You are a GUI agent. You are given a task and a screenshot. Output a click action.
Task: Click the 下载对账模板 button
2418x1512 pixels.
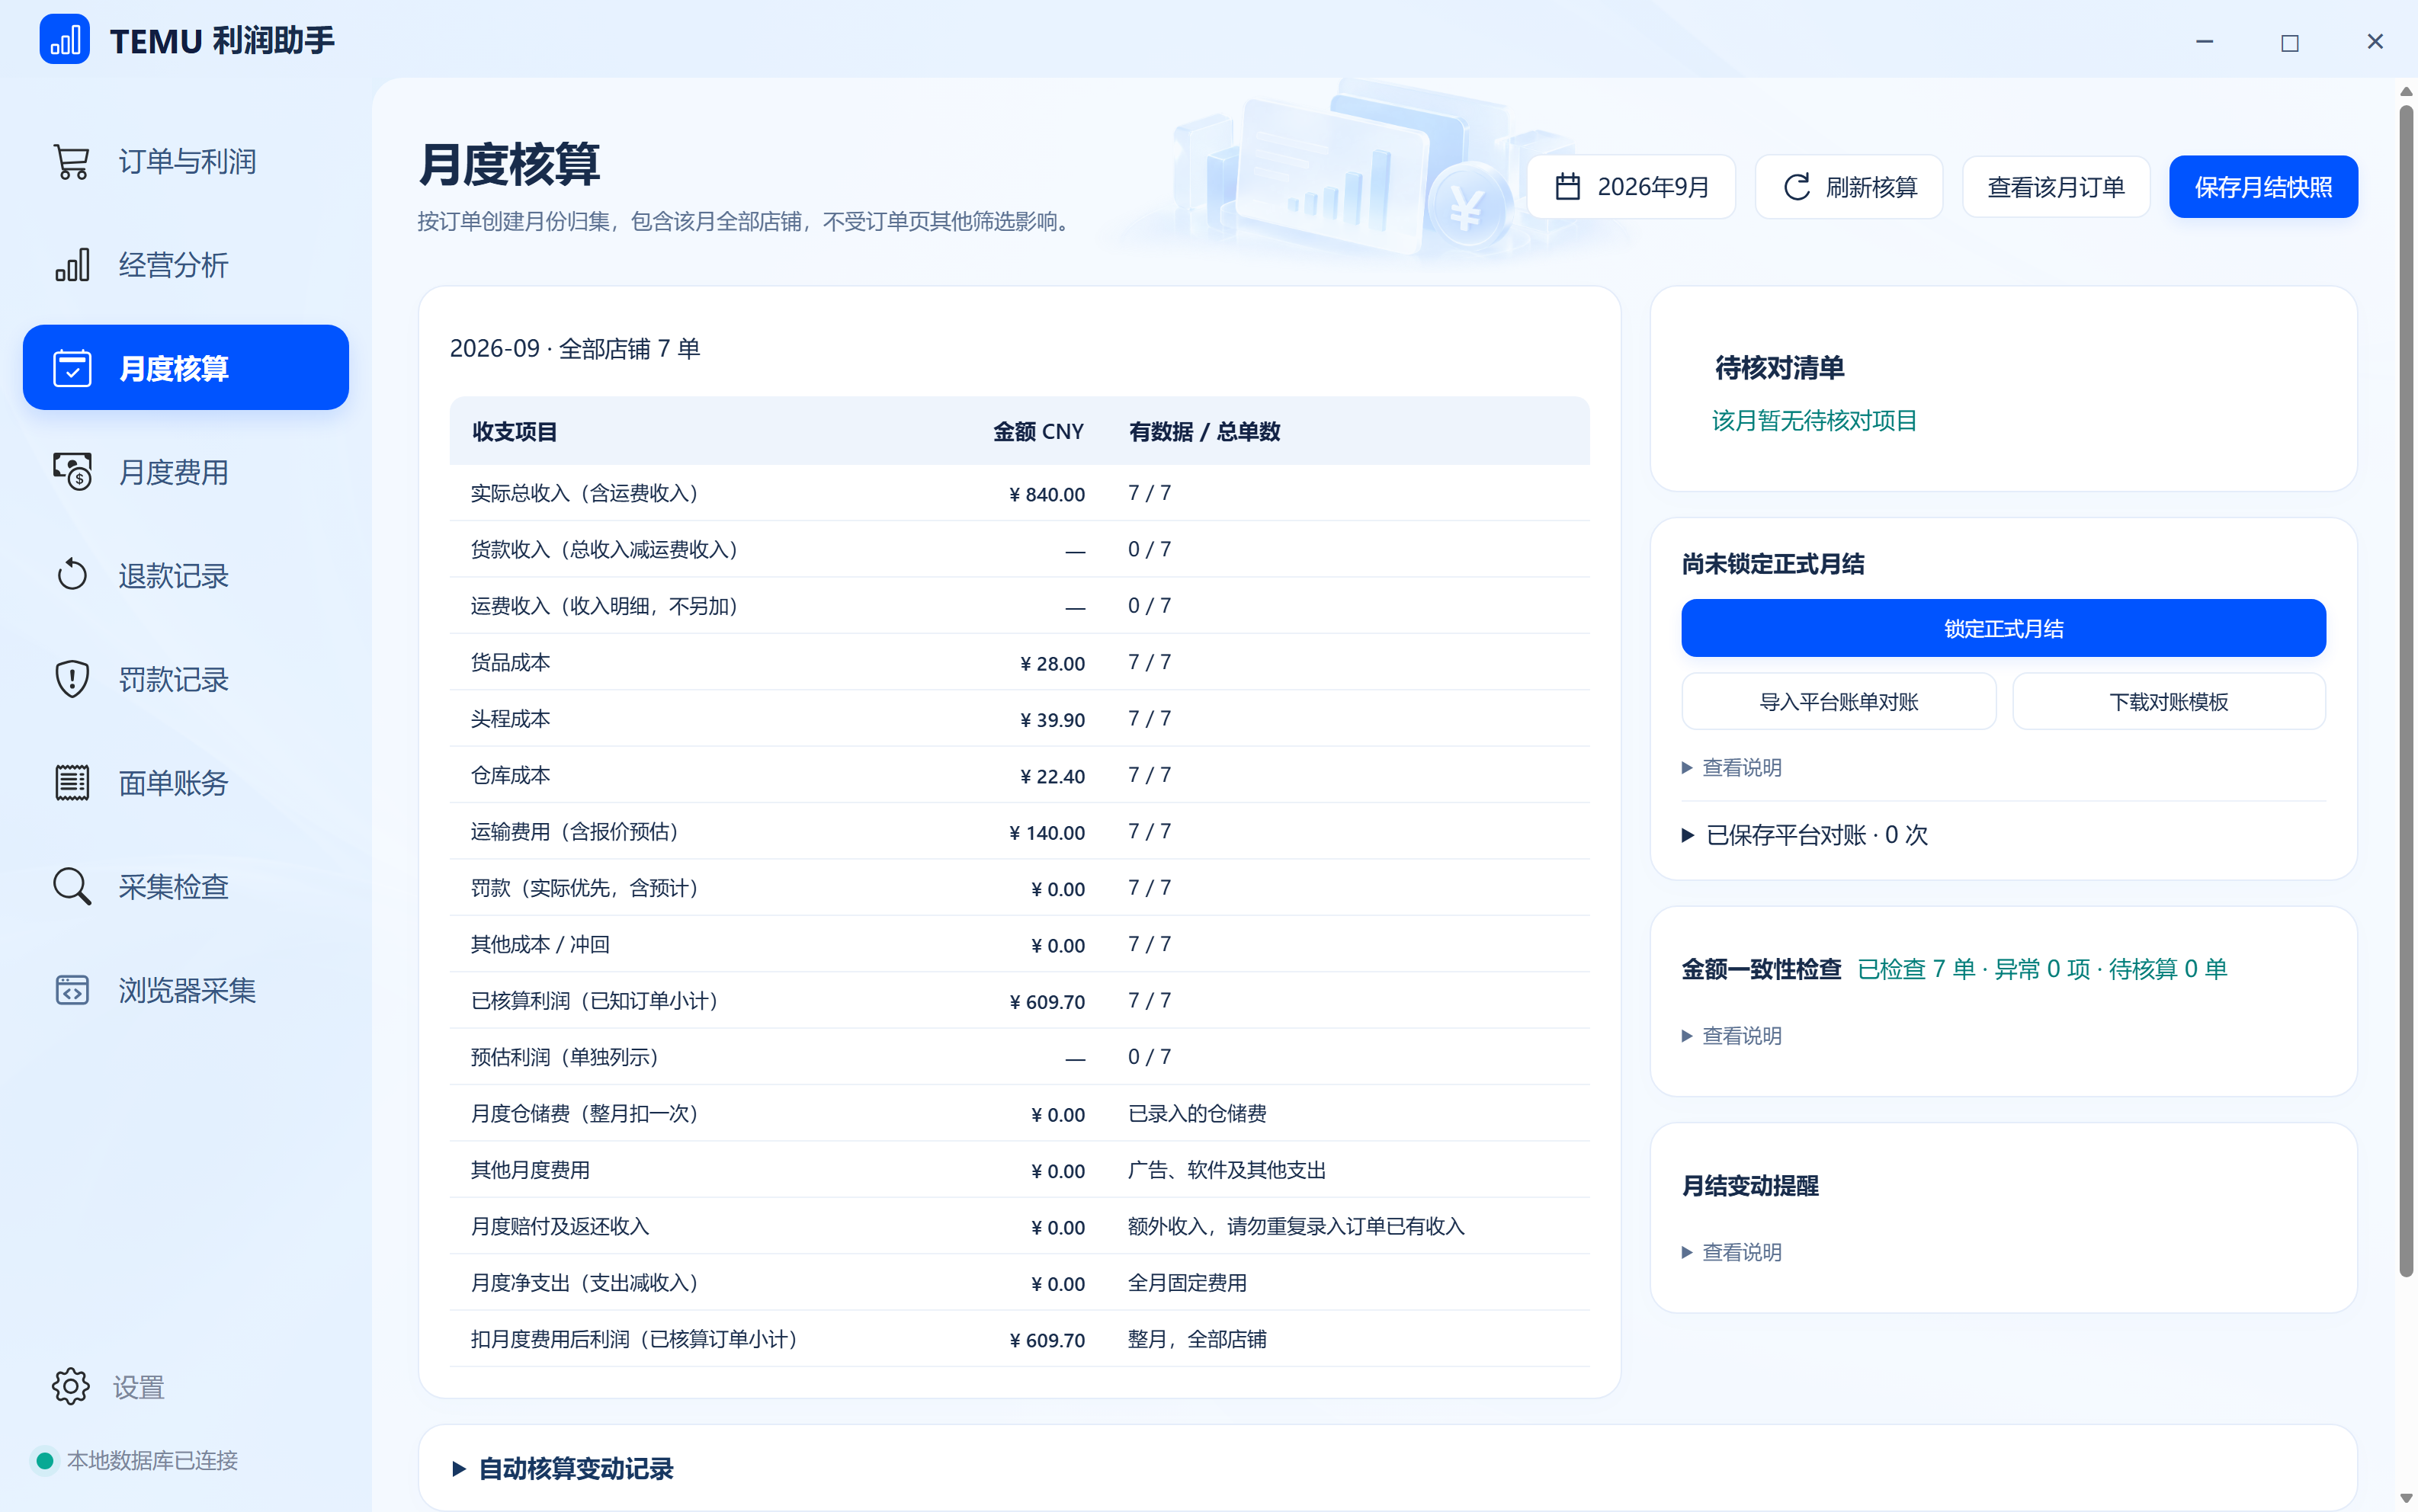click(2168, 701)
